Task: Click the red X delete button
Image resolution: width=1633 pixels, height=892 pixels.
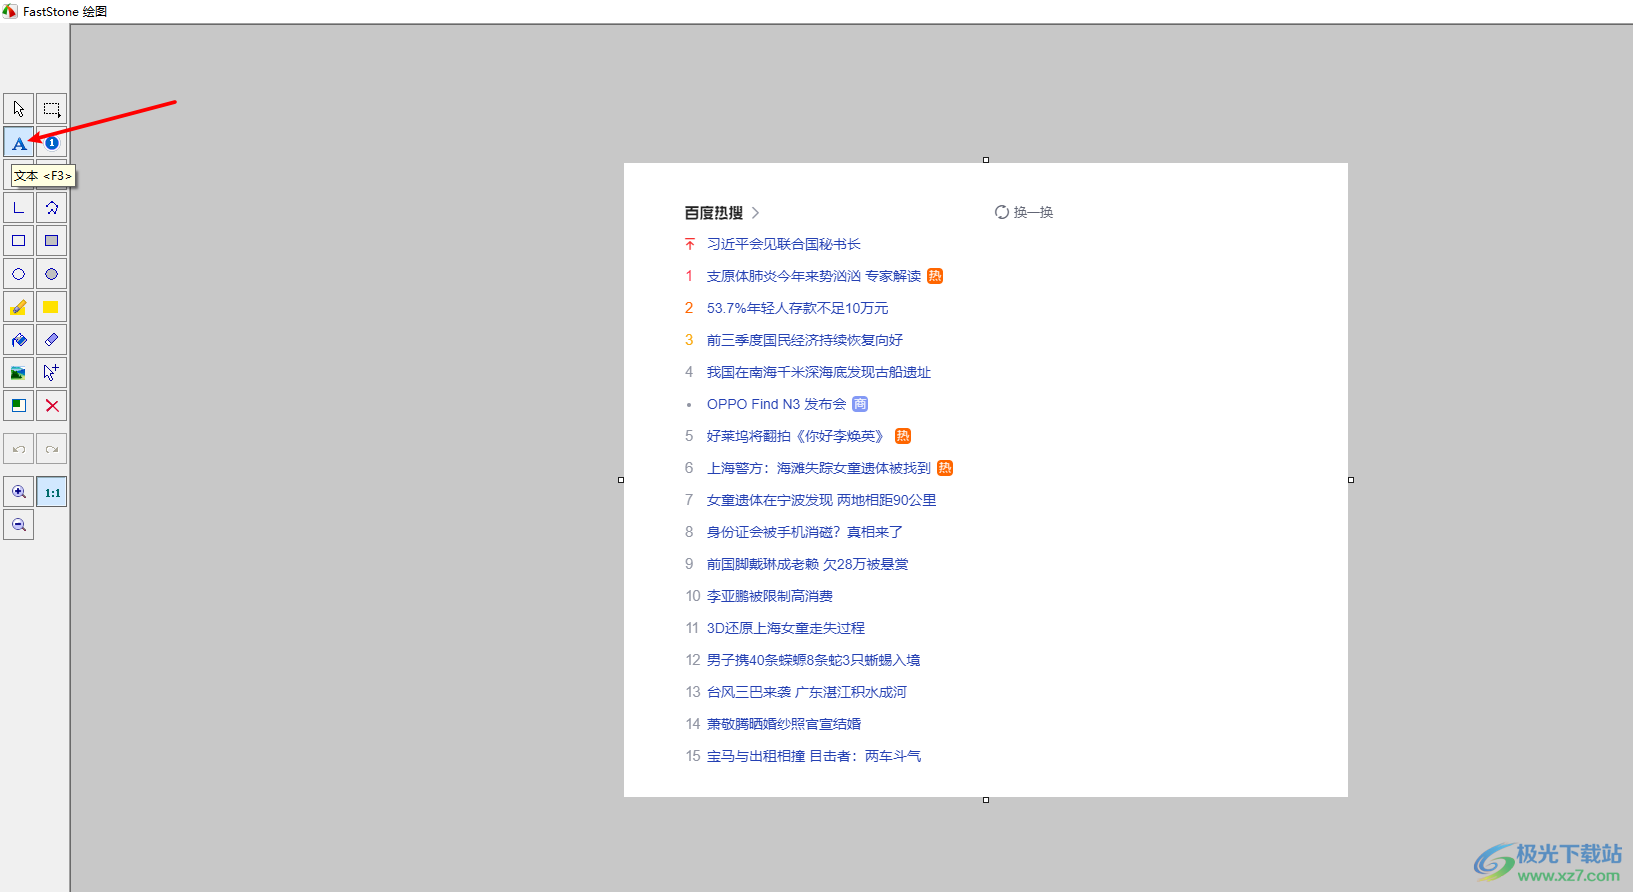Action: tap(52, 406)
